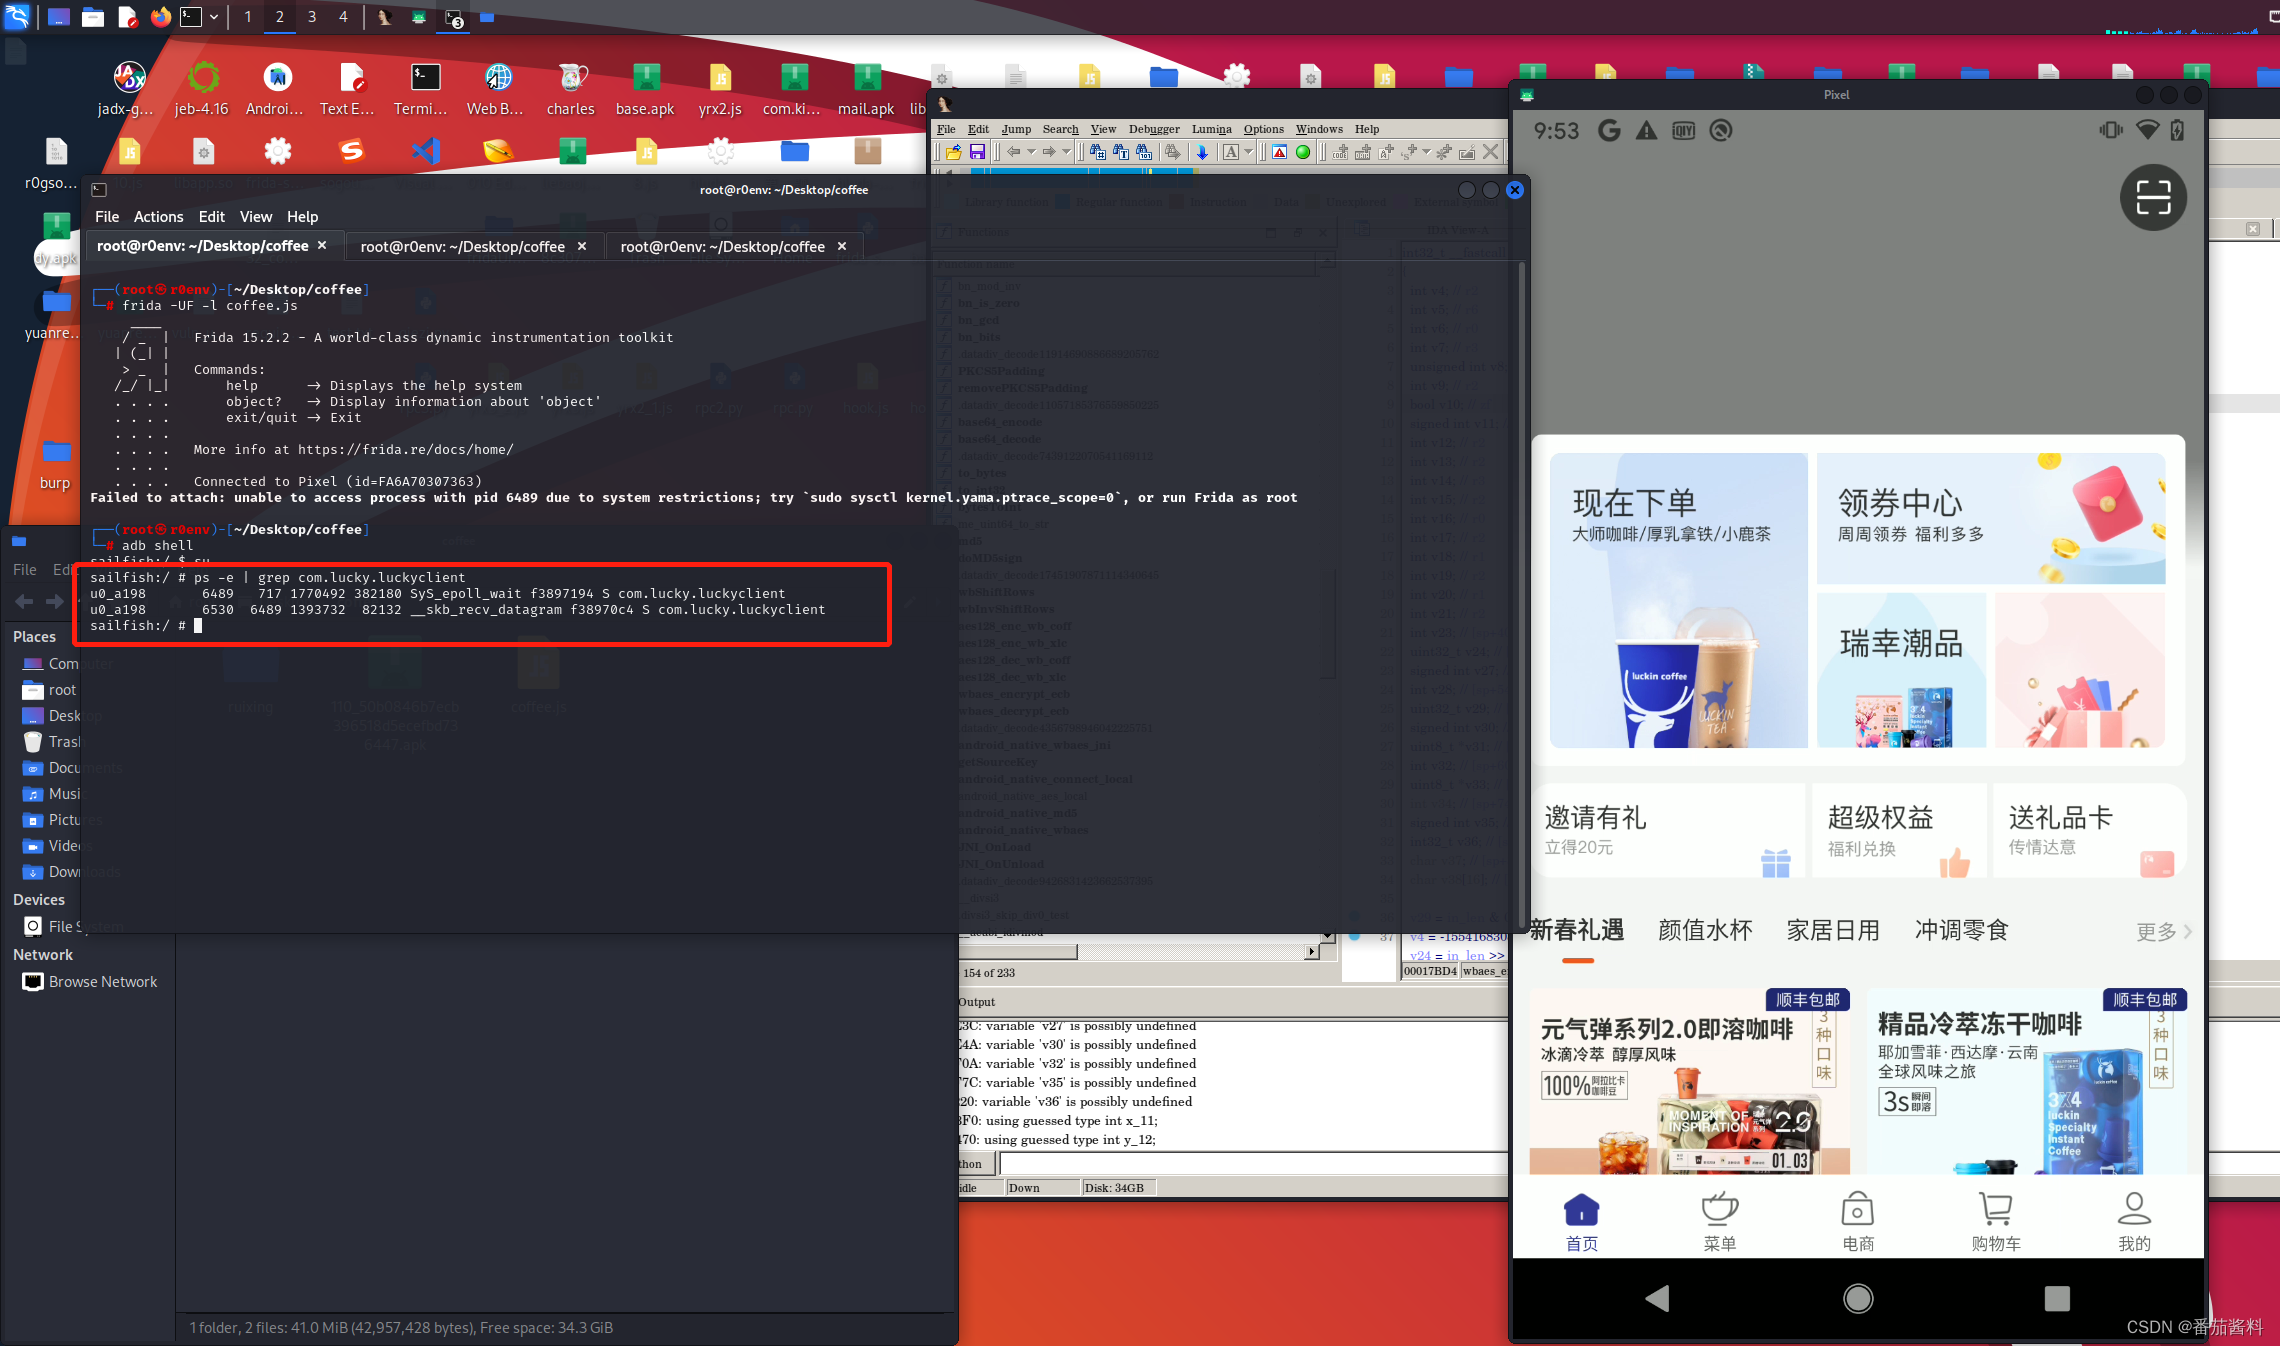Screen dimensions: 2280x1346
Task: Switch to the second terminal tab
Action: [474, 246]
